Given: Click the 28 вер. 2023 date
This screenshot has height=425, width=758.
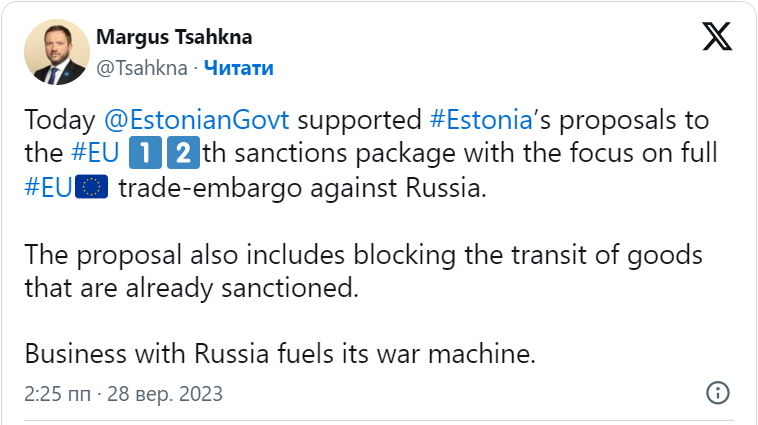Looking at the screenshot, I should [165, 394].
